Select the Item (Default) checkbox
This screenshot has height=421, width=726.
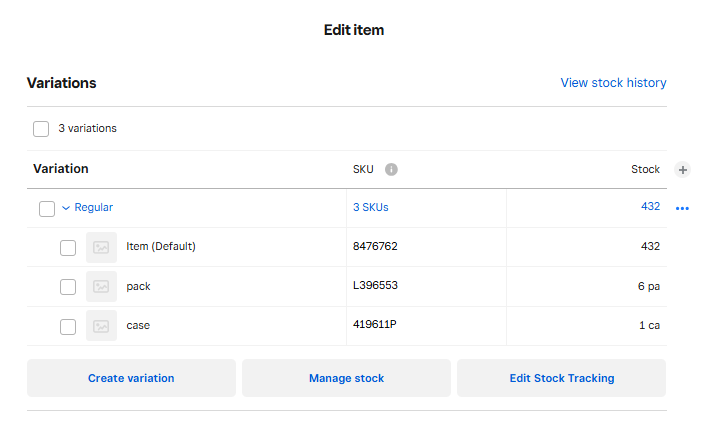(68, 247)
